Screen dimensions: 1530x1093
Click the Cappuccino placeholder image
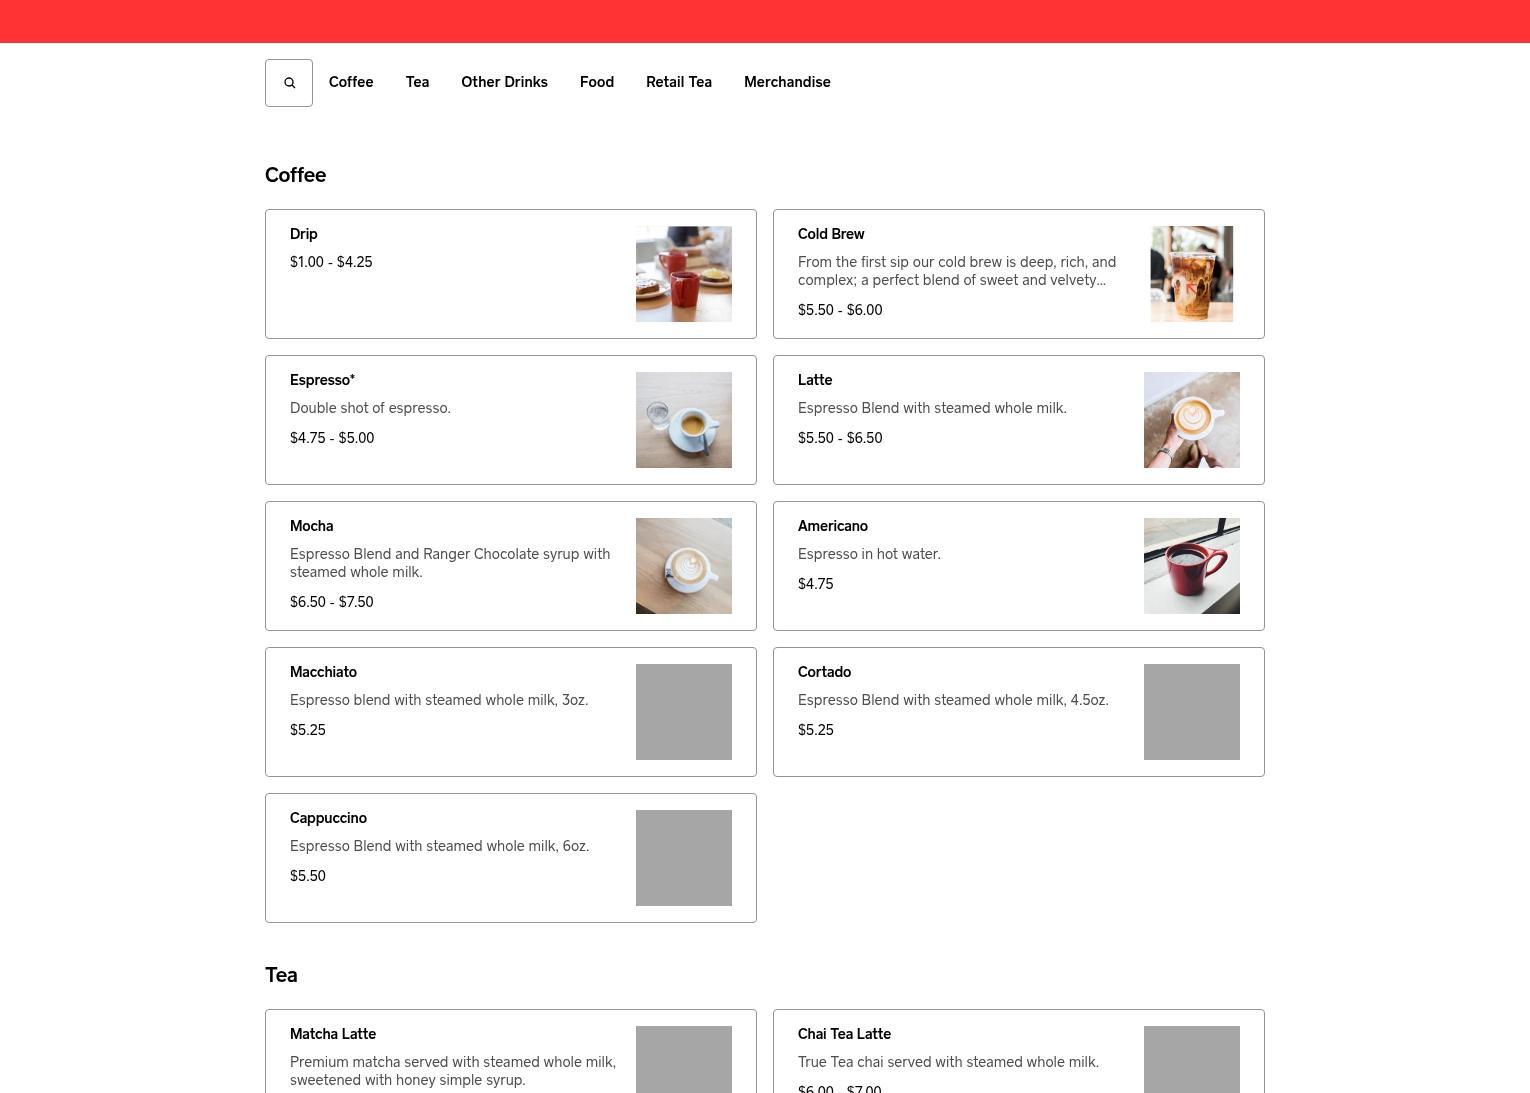click(x=684, y=858)
